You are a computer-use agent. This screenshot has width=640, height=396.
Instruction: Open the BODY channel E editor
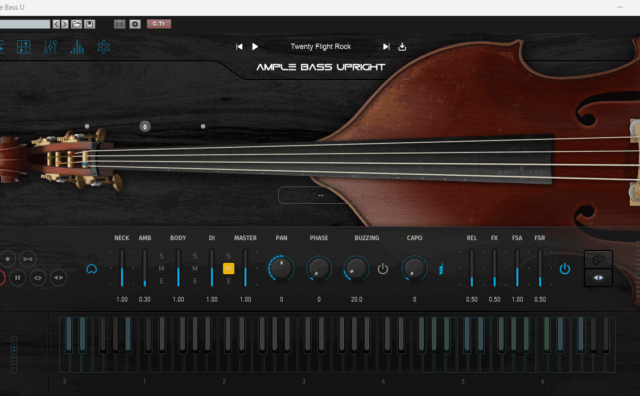point(195,281)
